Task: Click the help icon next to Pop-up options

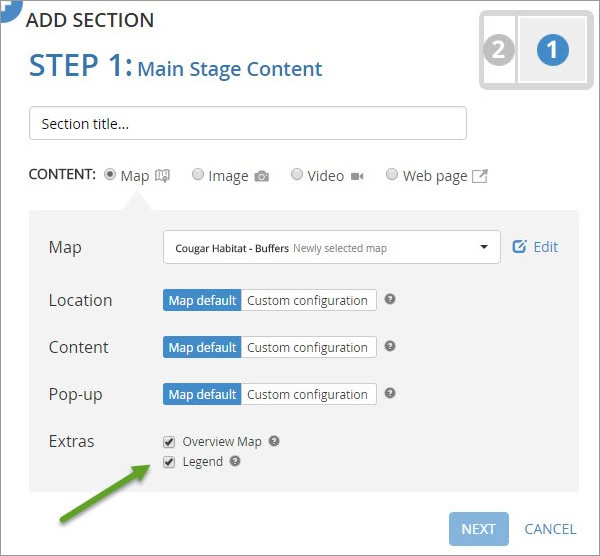Action: (x=390, y=393)
